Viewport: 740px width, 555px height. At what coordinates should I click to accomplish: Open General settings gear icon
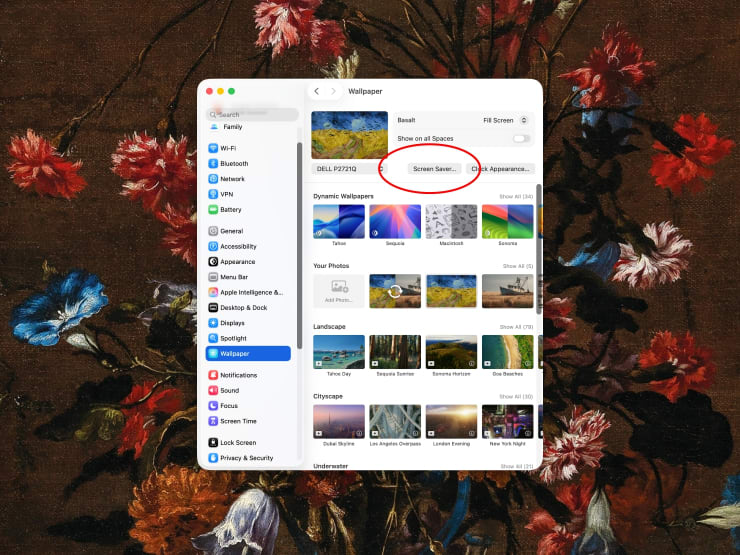pos(213,231)
